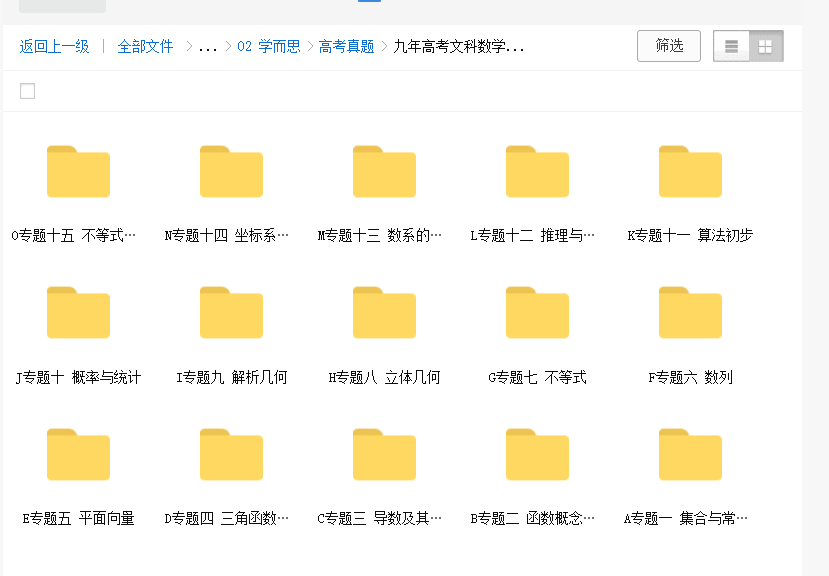Click the O专题十五 不等式 folder name
The width and height of the screenshot is (829, 576).
[73, 235]
